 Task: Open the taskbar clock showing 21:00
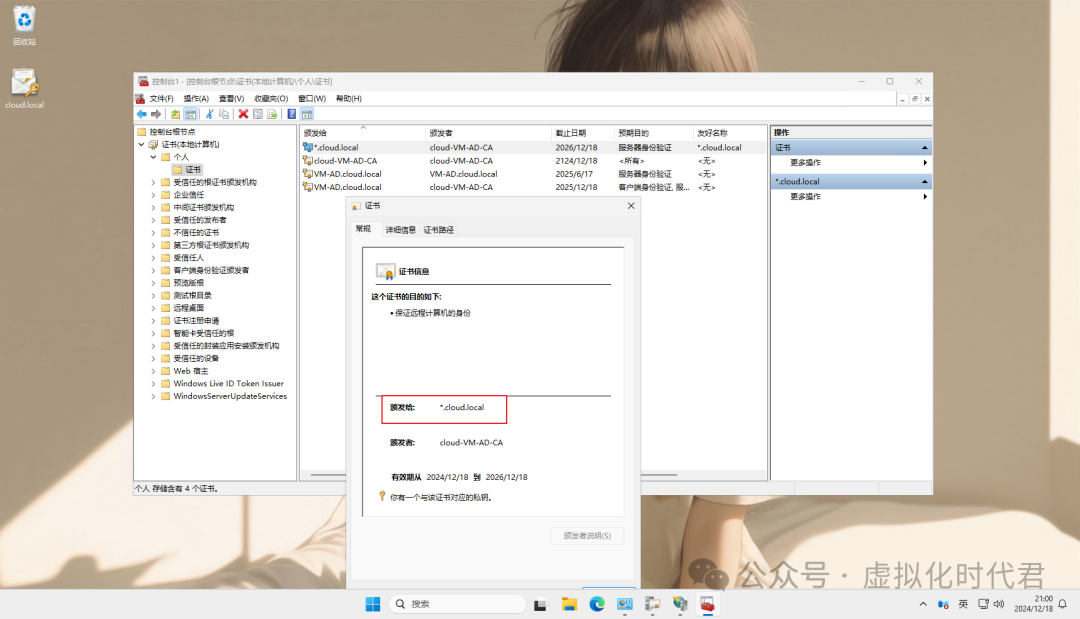[x=1033, y=604]
